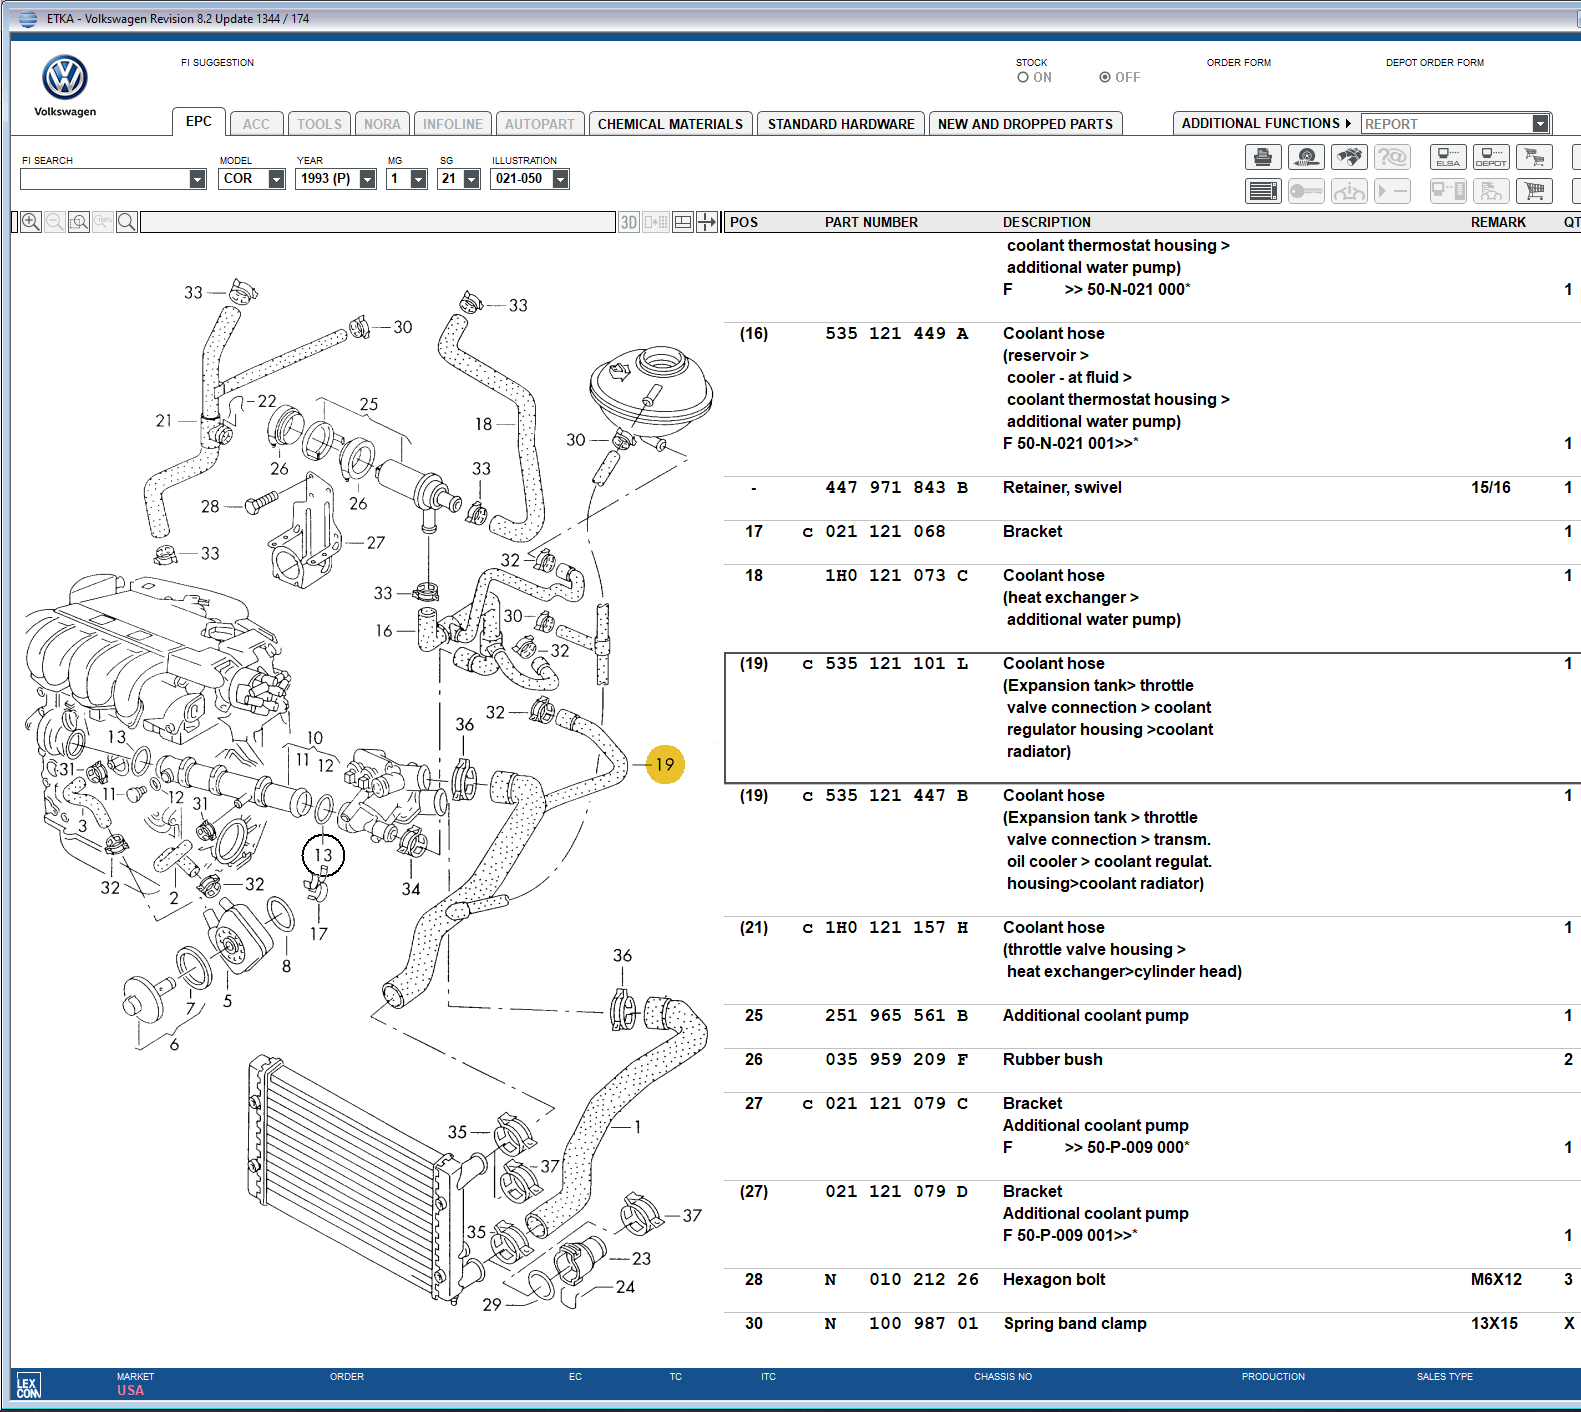Click the FI SUGGESTION label
The image size is (1581, 1412).
[x=218, y=62]
